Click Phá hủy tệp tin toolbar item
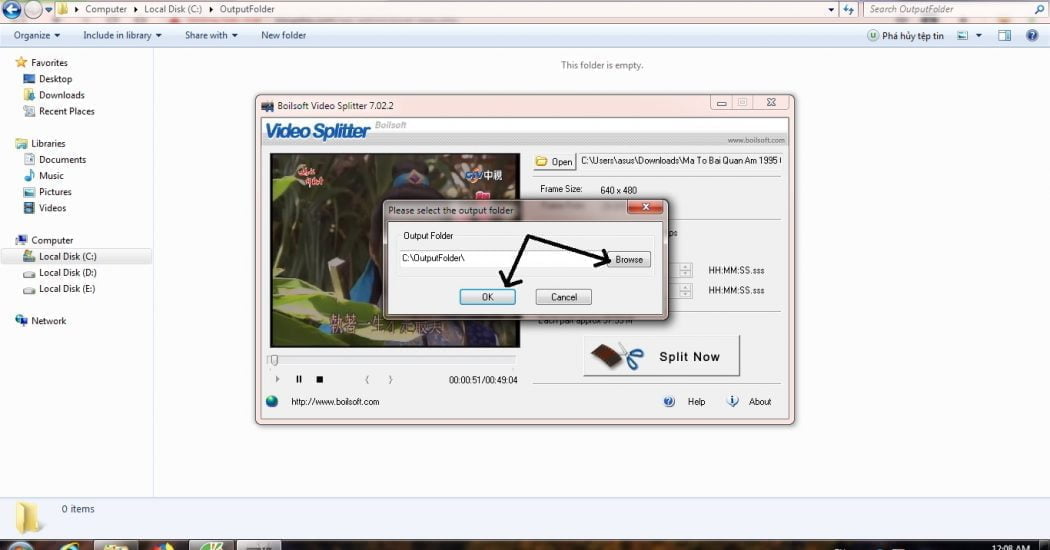 [x=905, y=36]
